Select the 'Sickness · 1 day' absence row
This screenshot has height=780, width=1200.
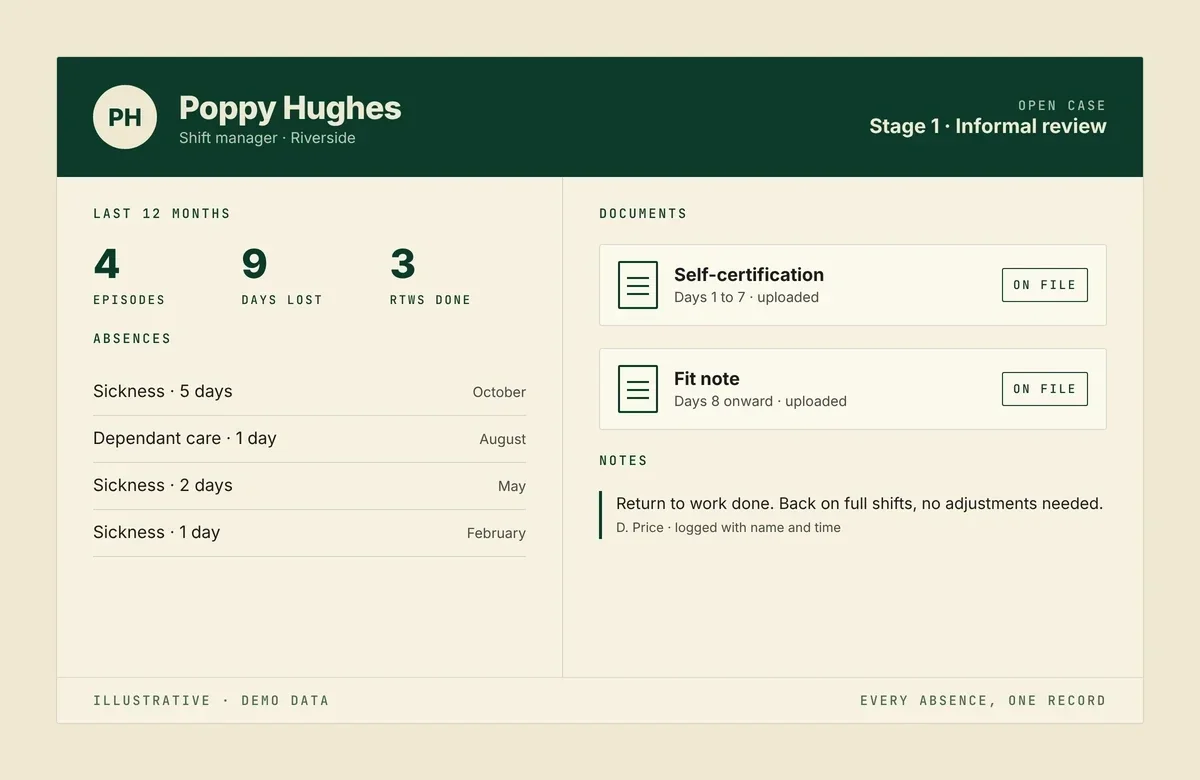point(309,533)
